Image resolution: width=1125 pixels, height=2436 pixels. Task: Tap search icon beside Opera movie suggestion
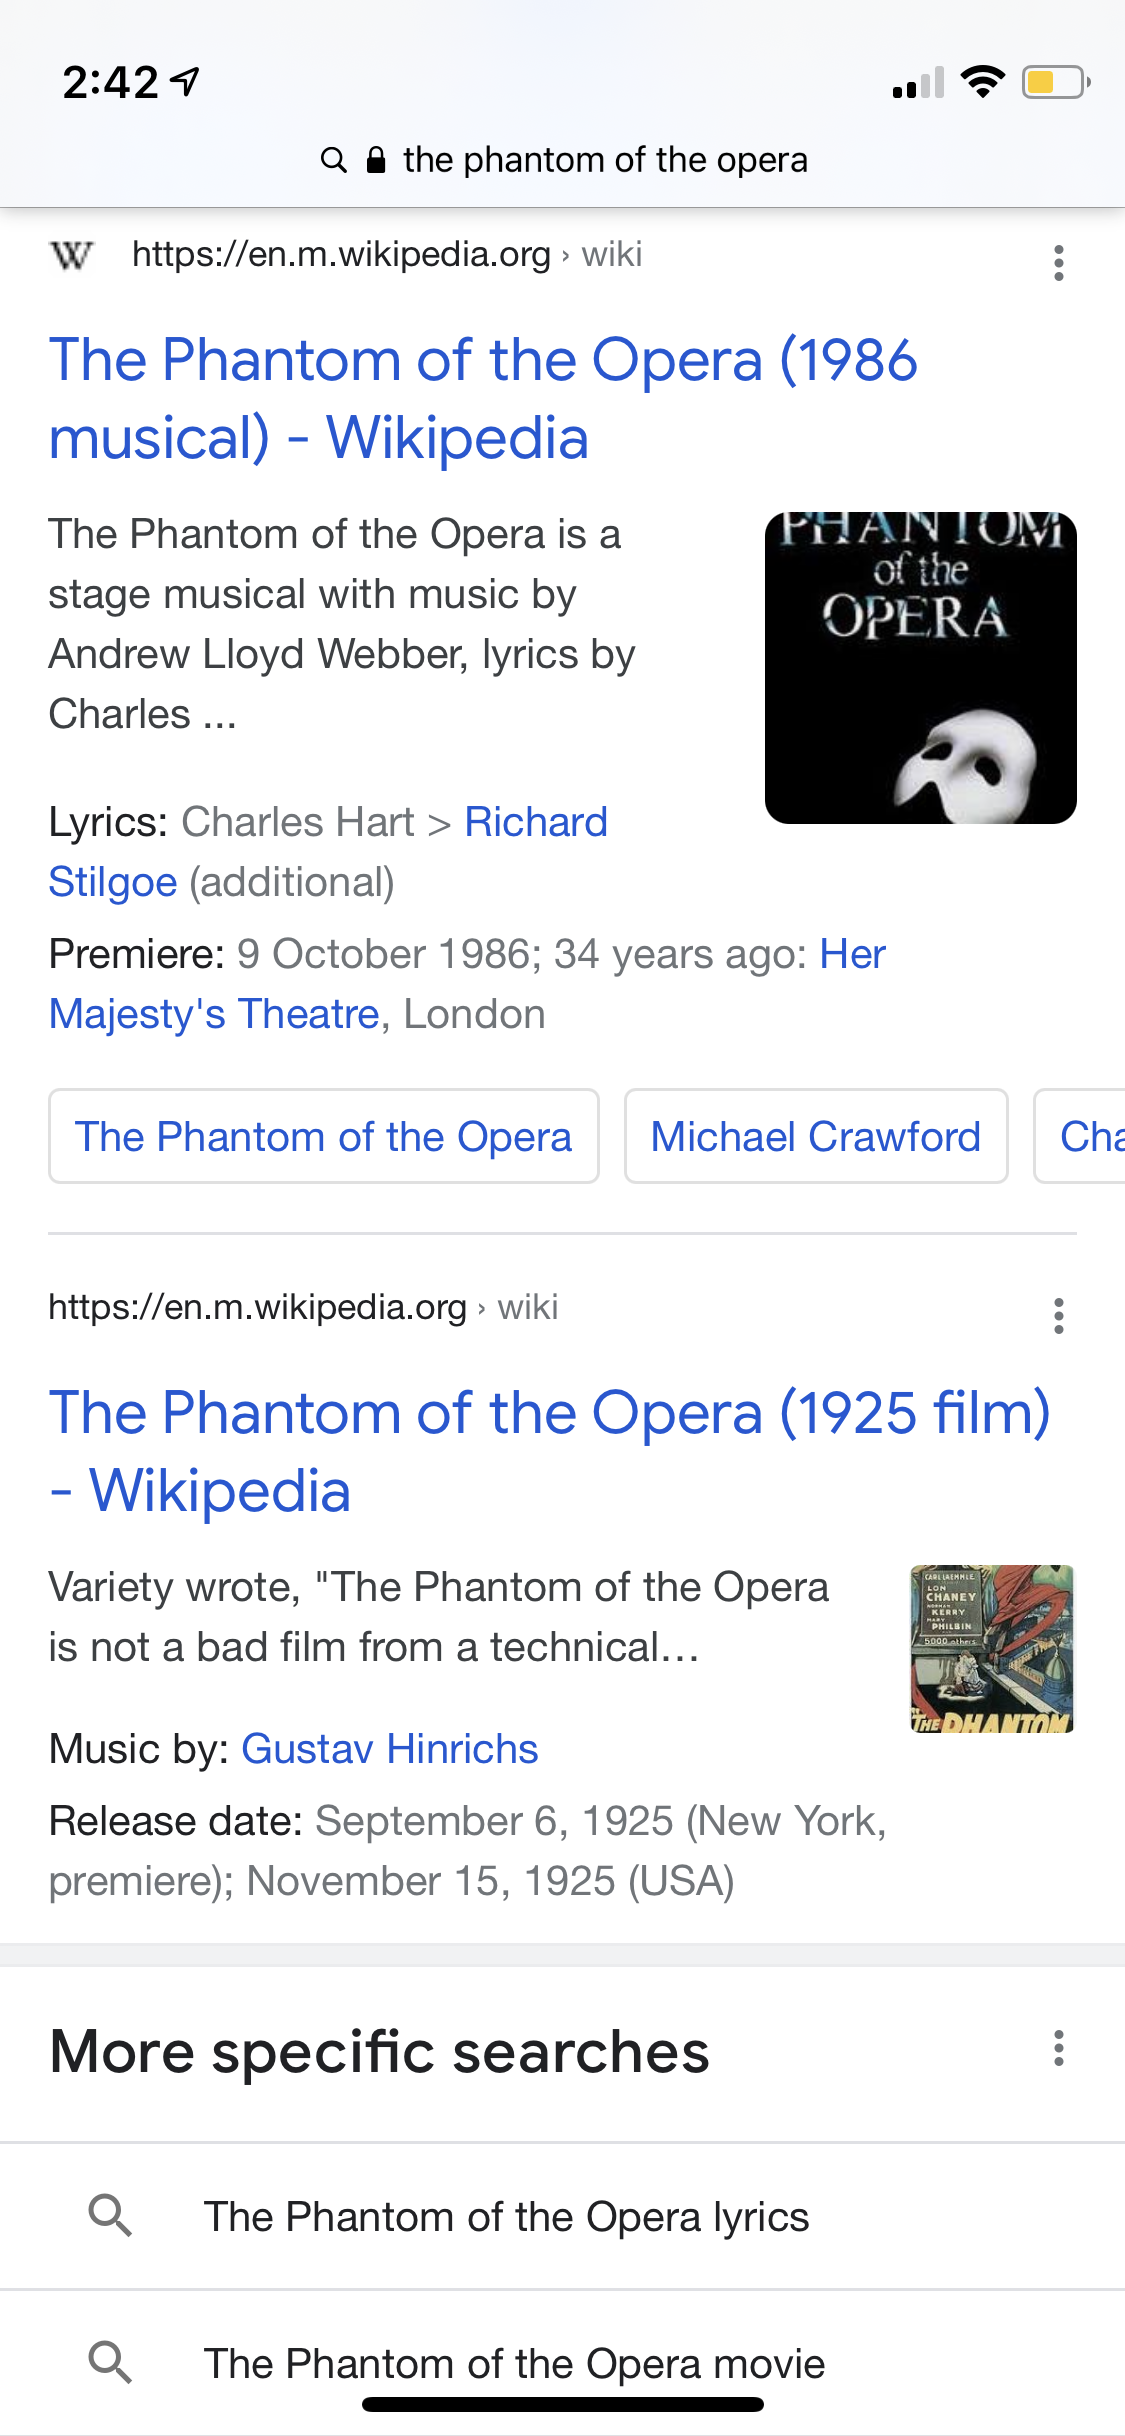pyautogui.click(x=110, y=2363)
